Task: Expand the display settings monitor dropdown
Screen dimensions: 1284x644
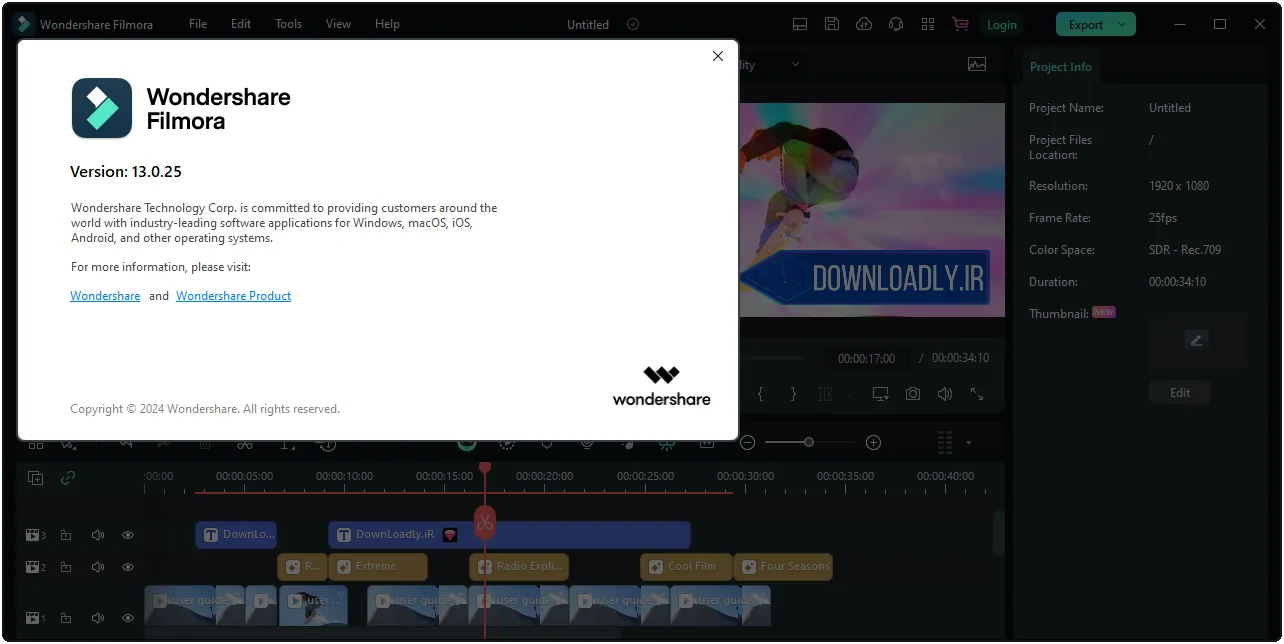Action: click(880, 394)
